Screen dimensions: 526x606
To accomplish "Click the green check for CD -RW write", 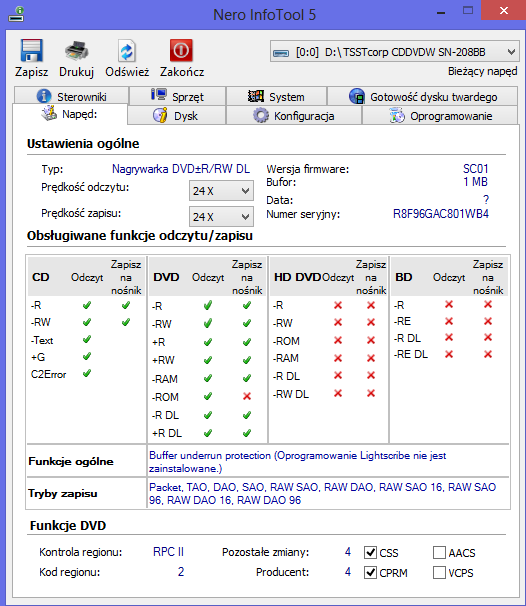I will [126, 322].
